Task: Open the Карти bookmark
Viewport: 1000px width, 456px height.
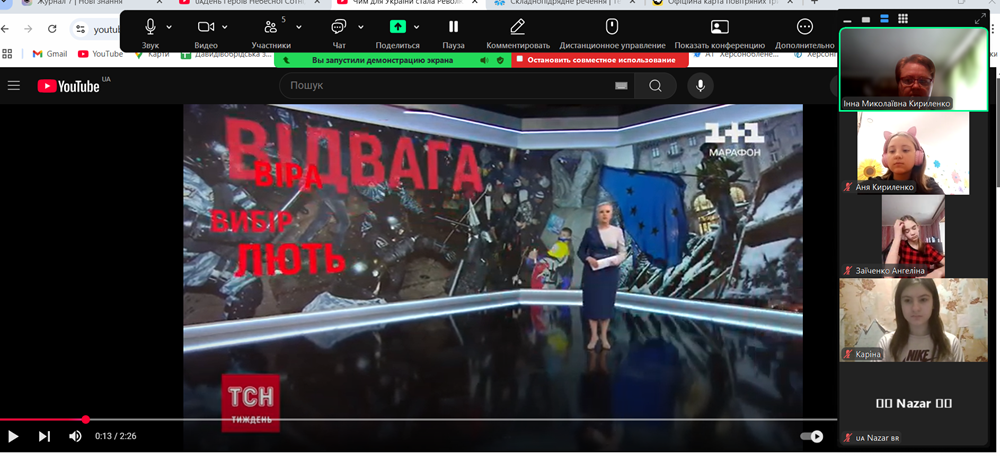Action: click(152, 54)
